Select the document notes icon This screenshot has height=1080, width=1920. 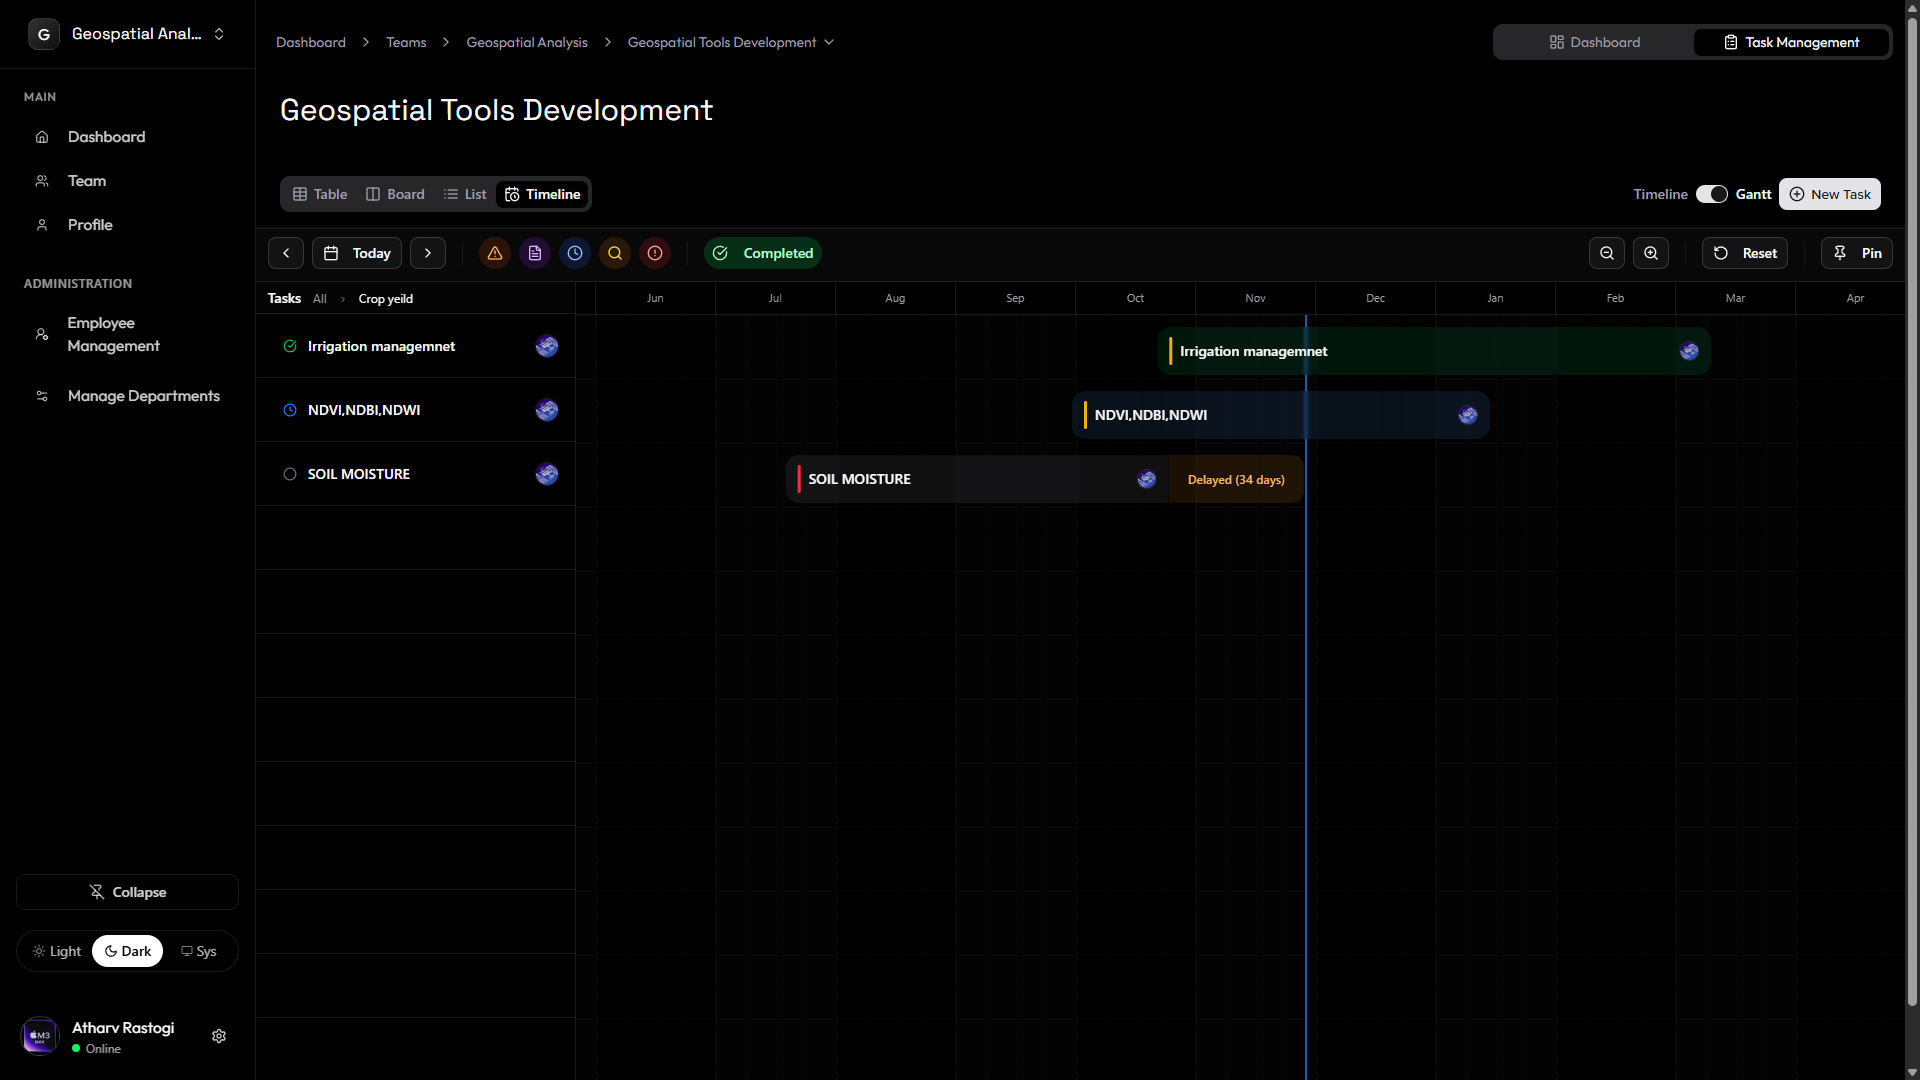[535, 253]
